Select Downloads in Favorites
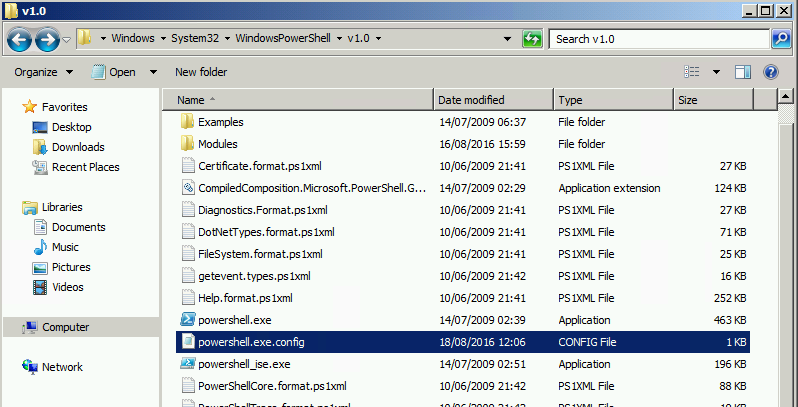 (x=78, y=147)
